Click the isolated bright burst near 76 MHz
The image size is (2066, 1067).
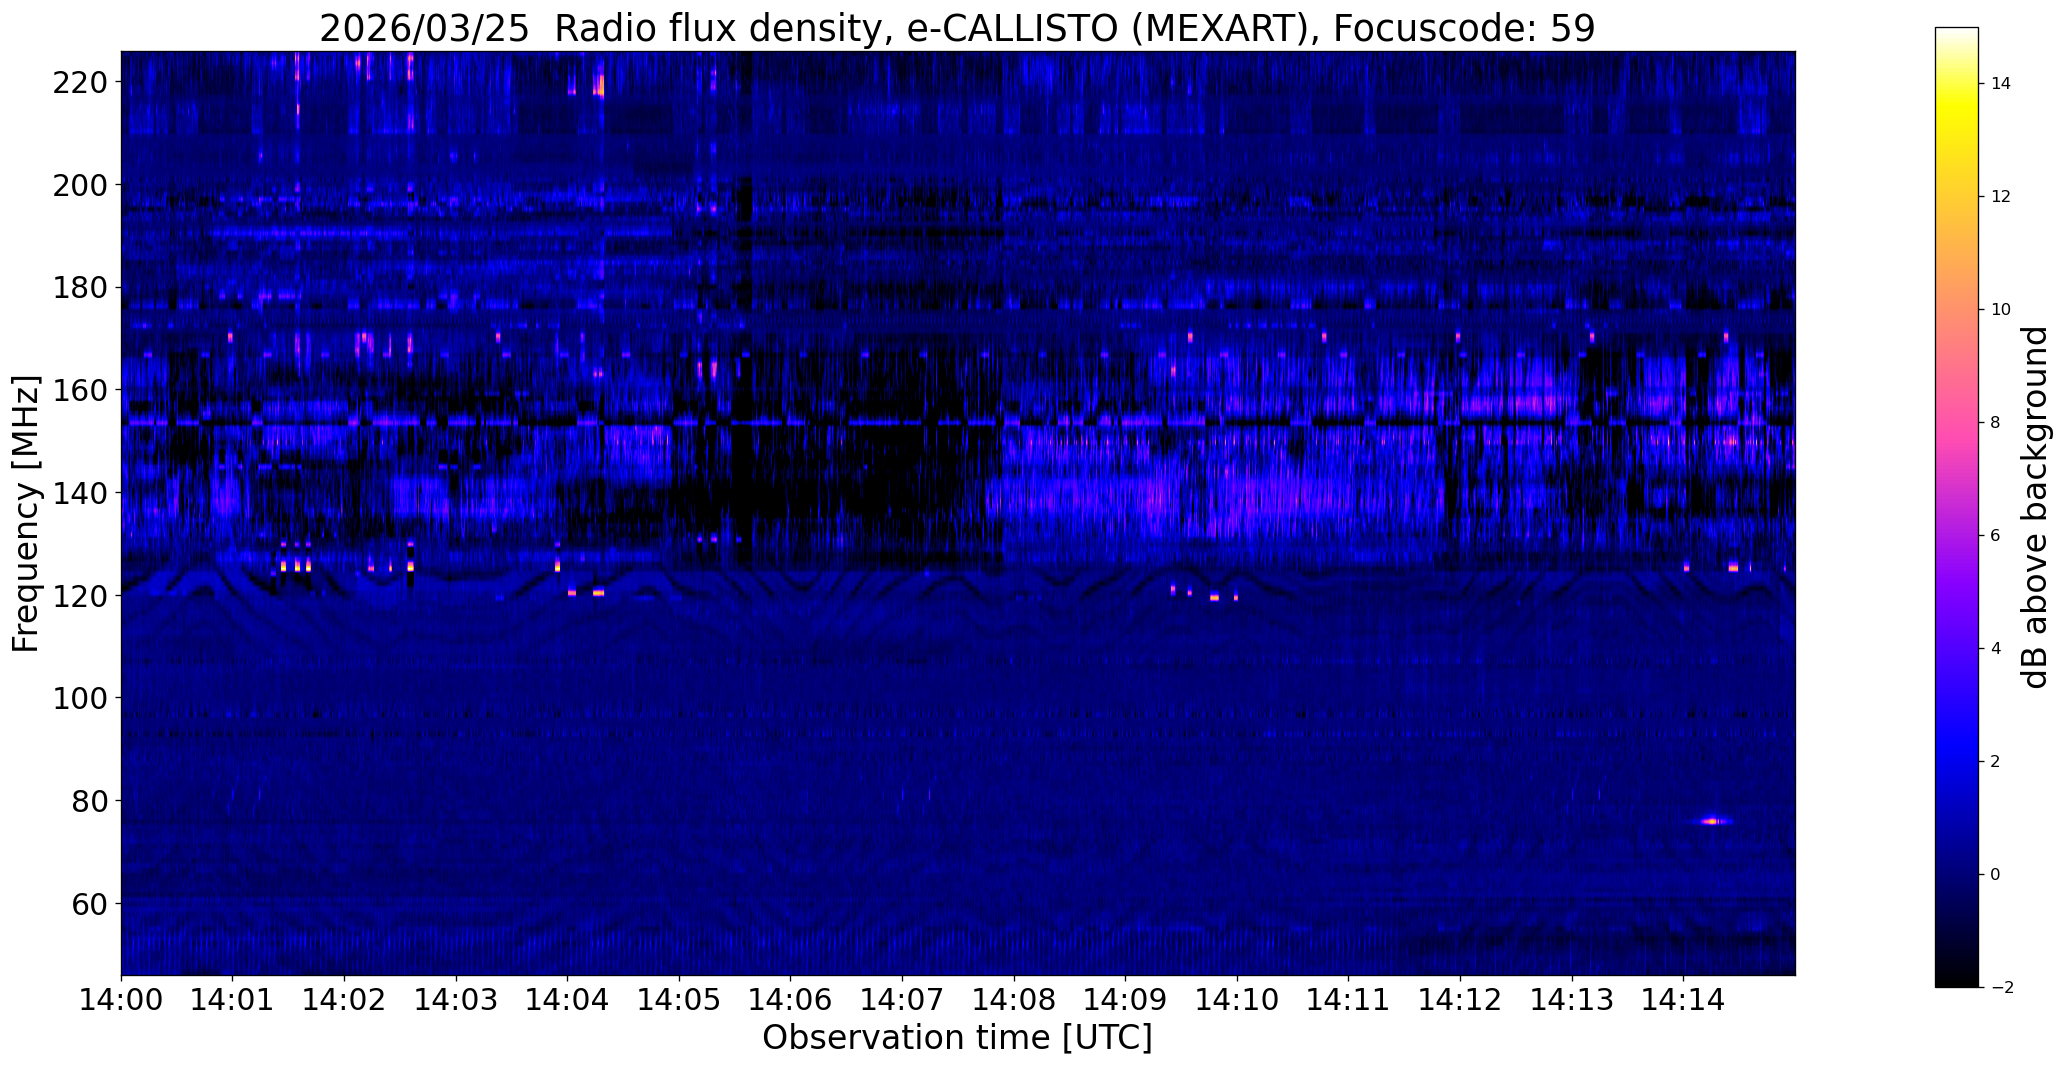[x=1712, y=822]
